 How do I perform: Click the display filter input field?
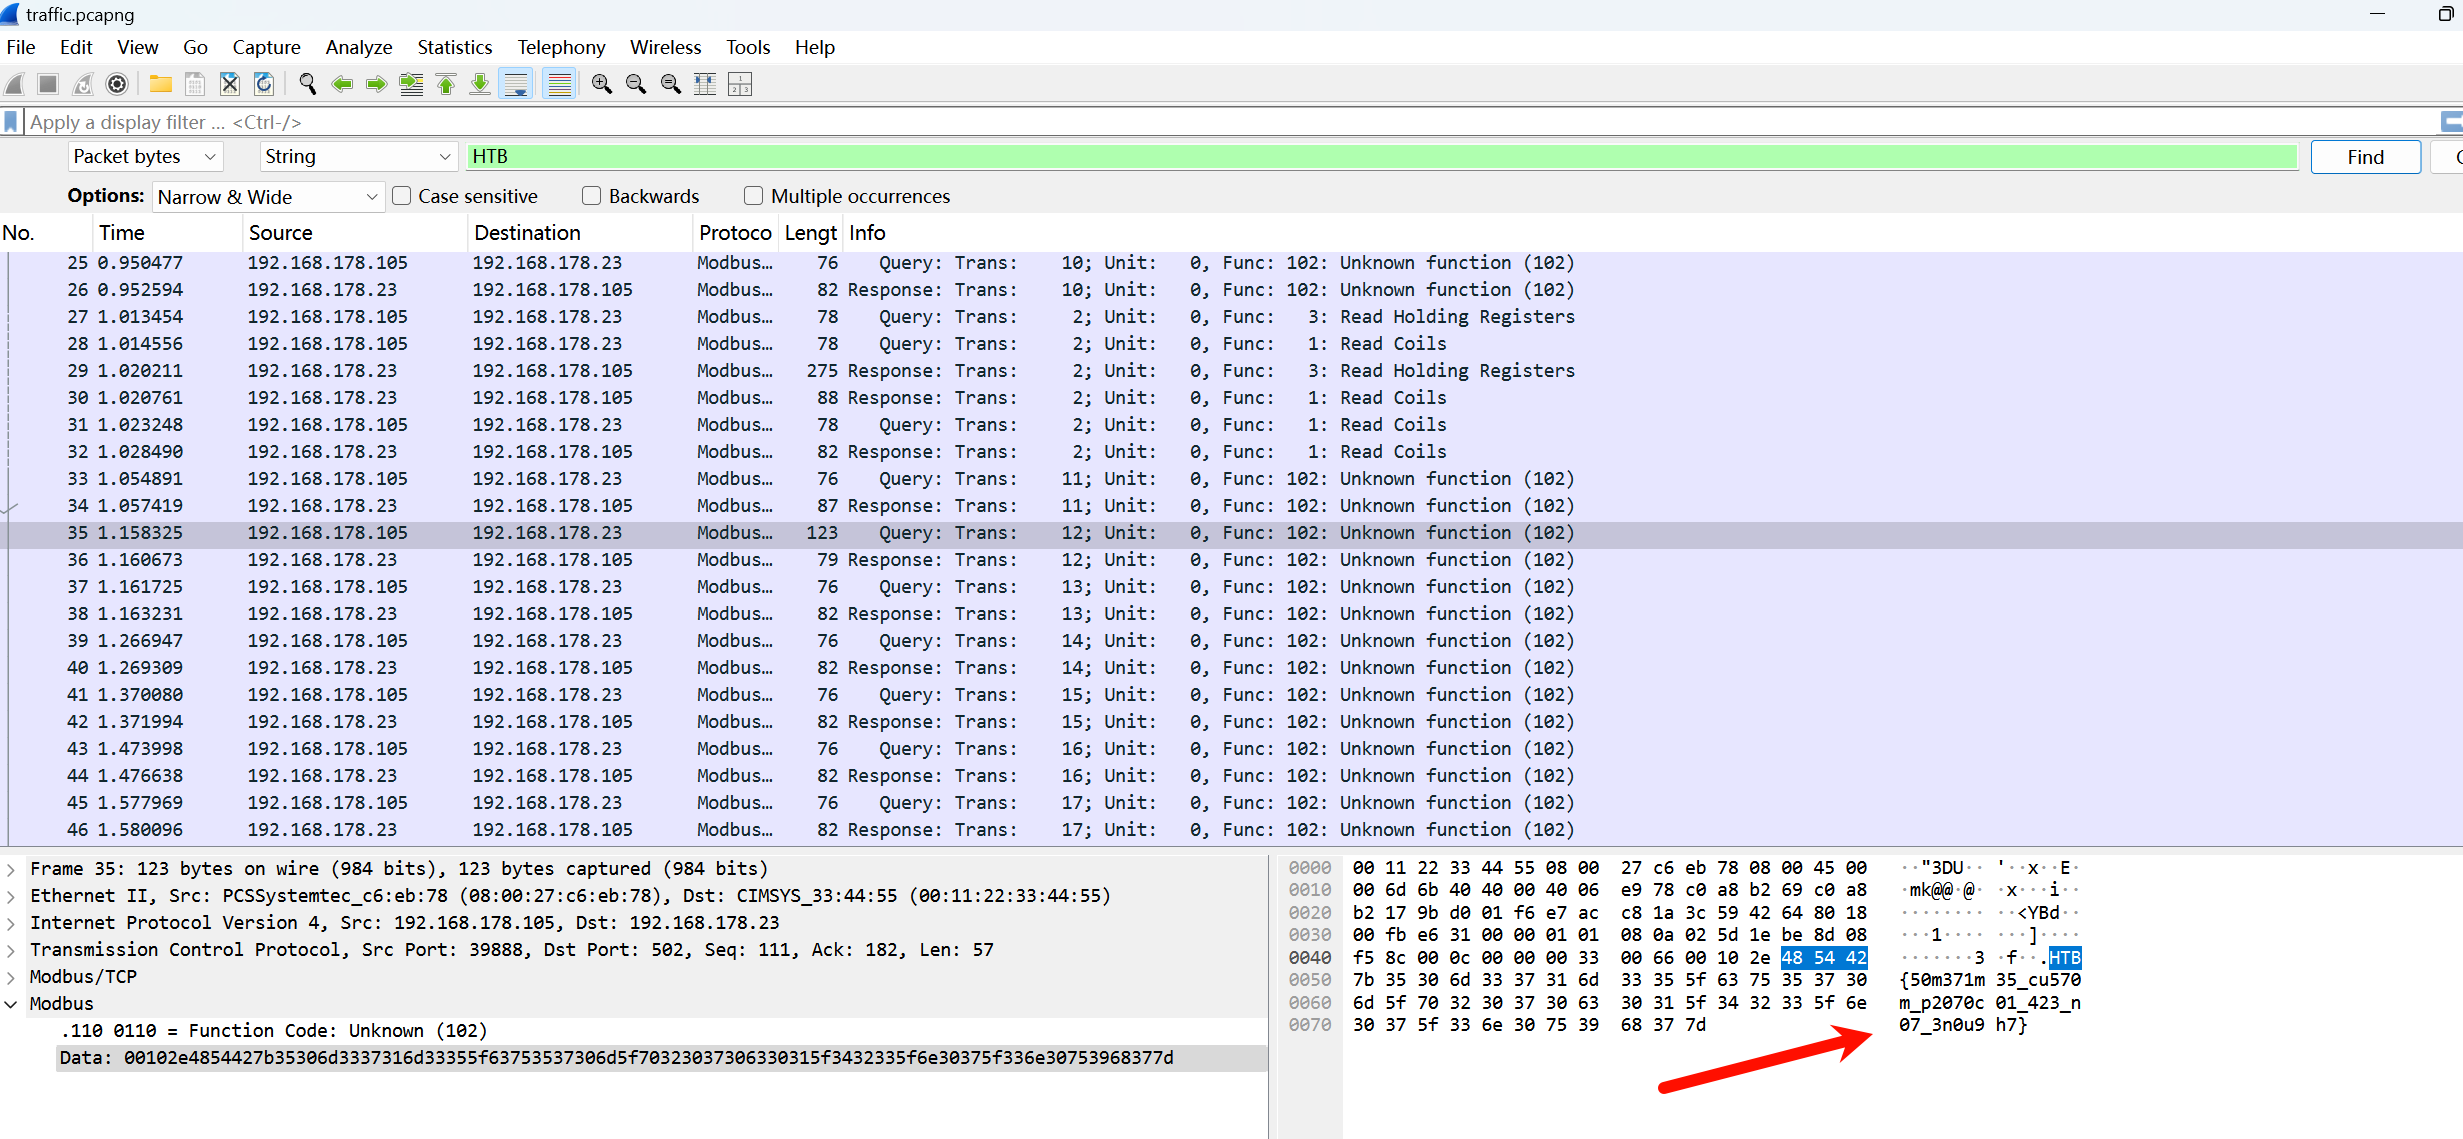coord(1200,122)
